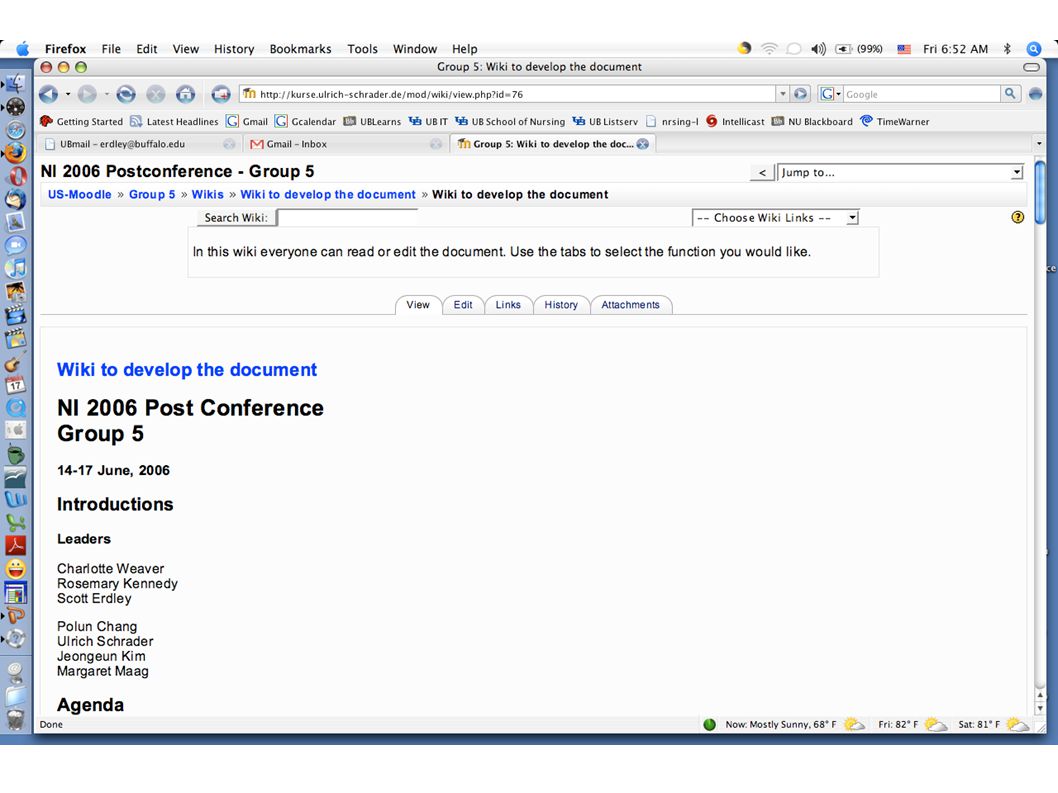The image size is (1058, 793).
Task: Open the Latest Headlines bookmark
Action: [x=175, y=121]
